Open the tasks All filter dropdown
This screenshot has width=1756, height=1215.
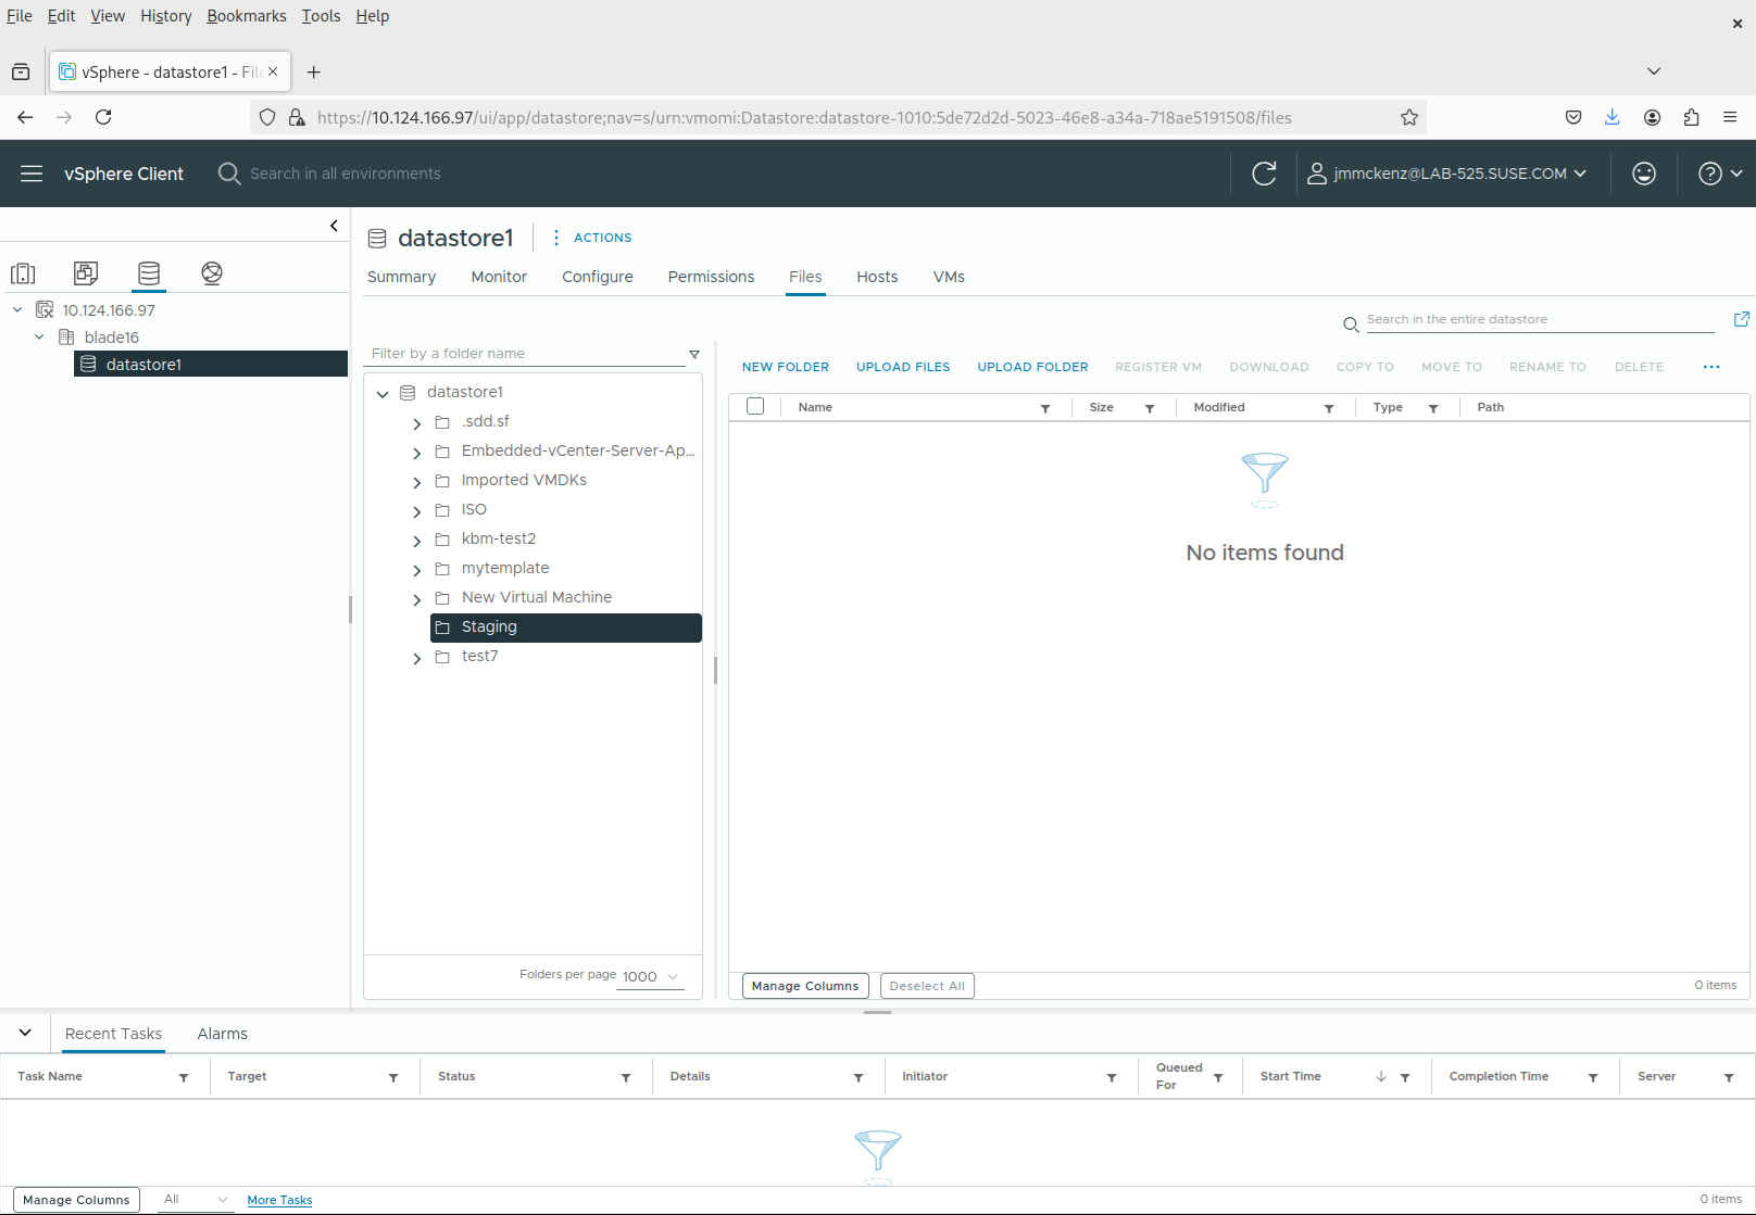pyautogui.click(x=195, y=1199)
